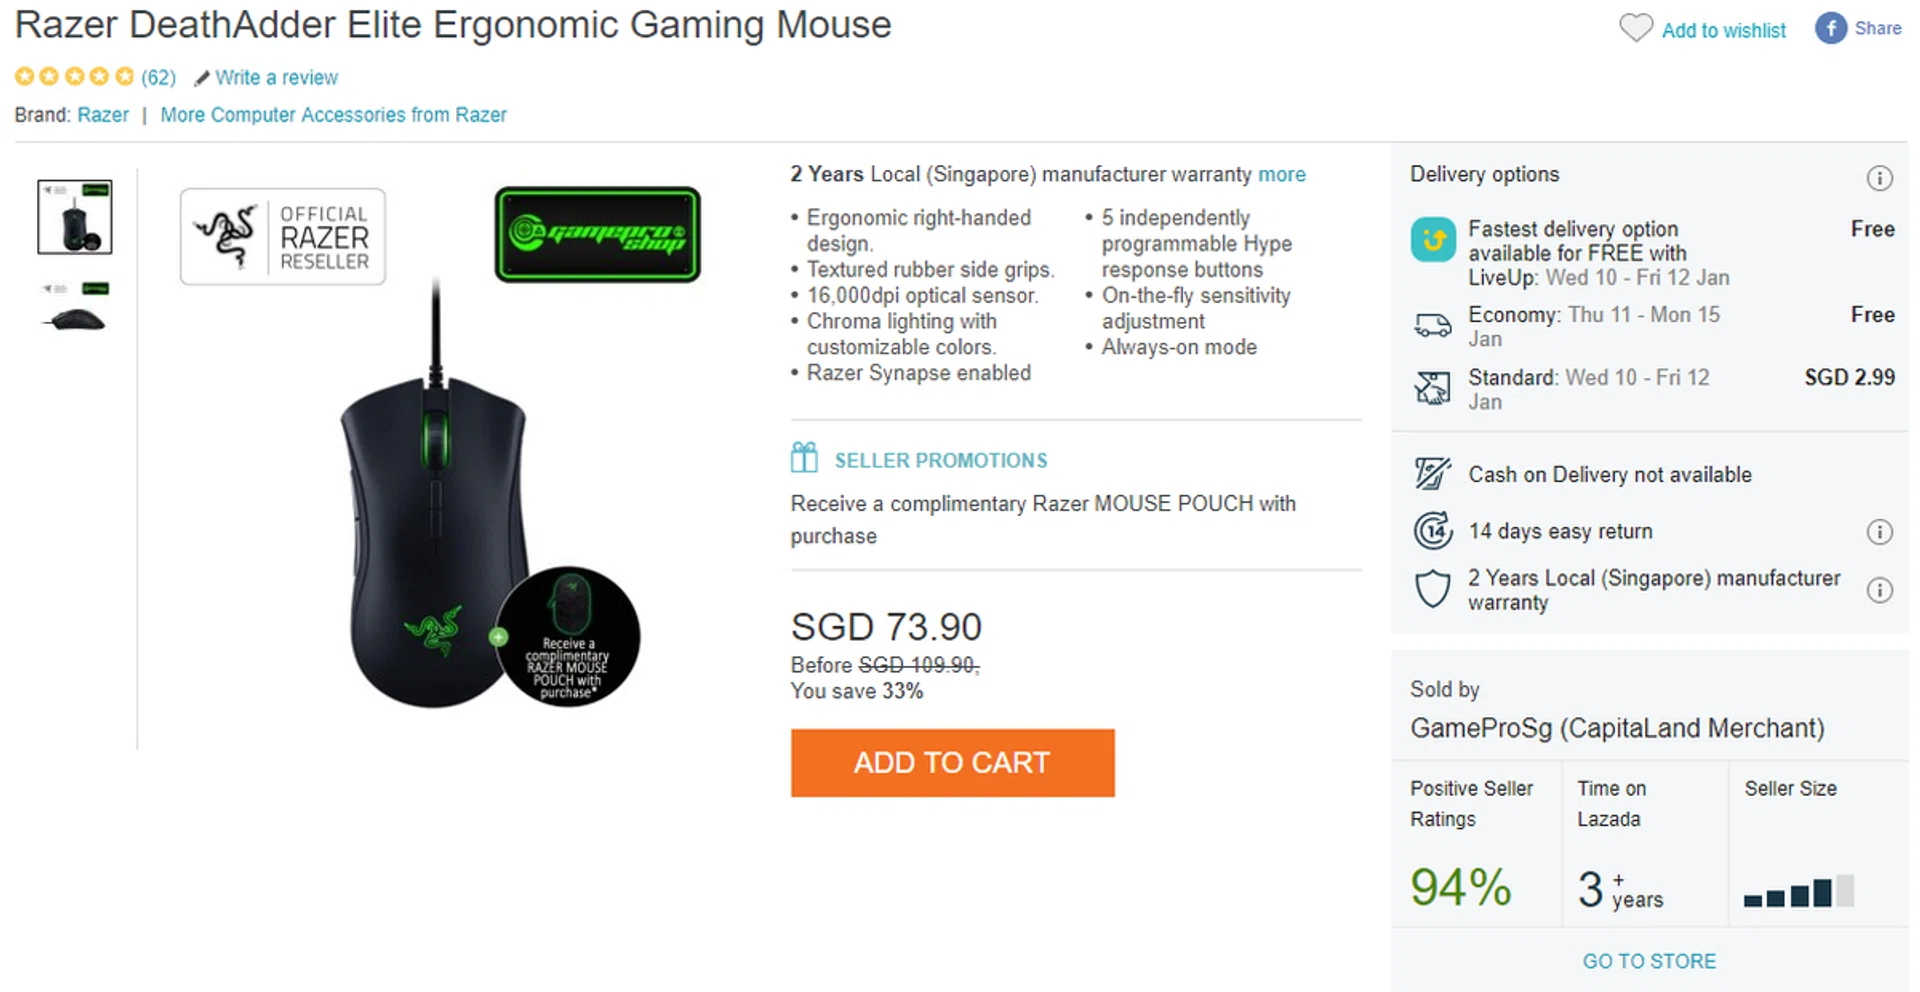Image resolution: width=1920 pixels, height=992 pixels.
Task: Select the first mouse top-view thumbnail
Action: pyautogui.click(x=75, y=217)
